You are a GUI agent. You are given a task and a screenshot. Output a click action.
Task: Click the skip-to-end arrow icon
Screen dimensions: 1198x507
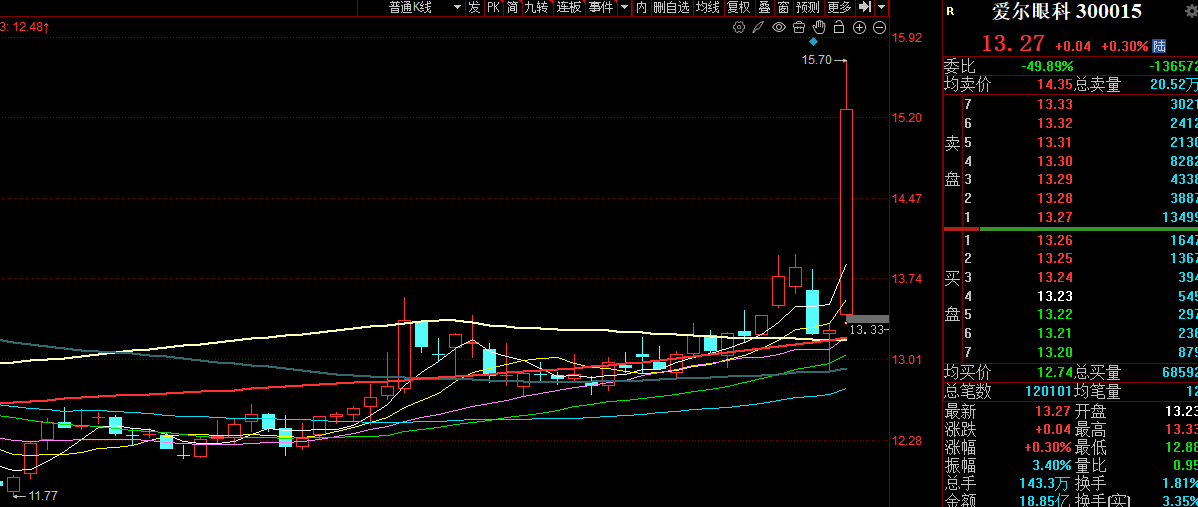coord(865,8)
